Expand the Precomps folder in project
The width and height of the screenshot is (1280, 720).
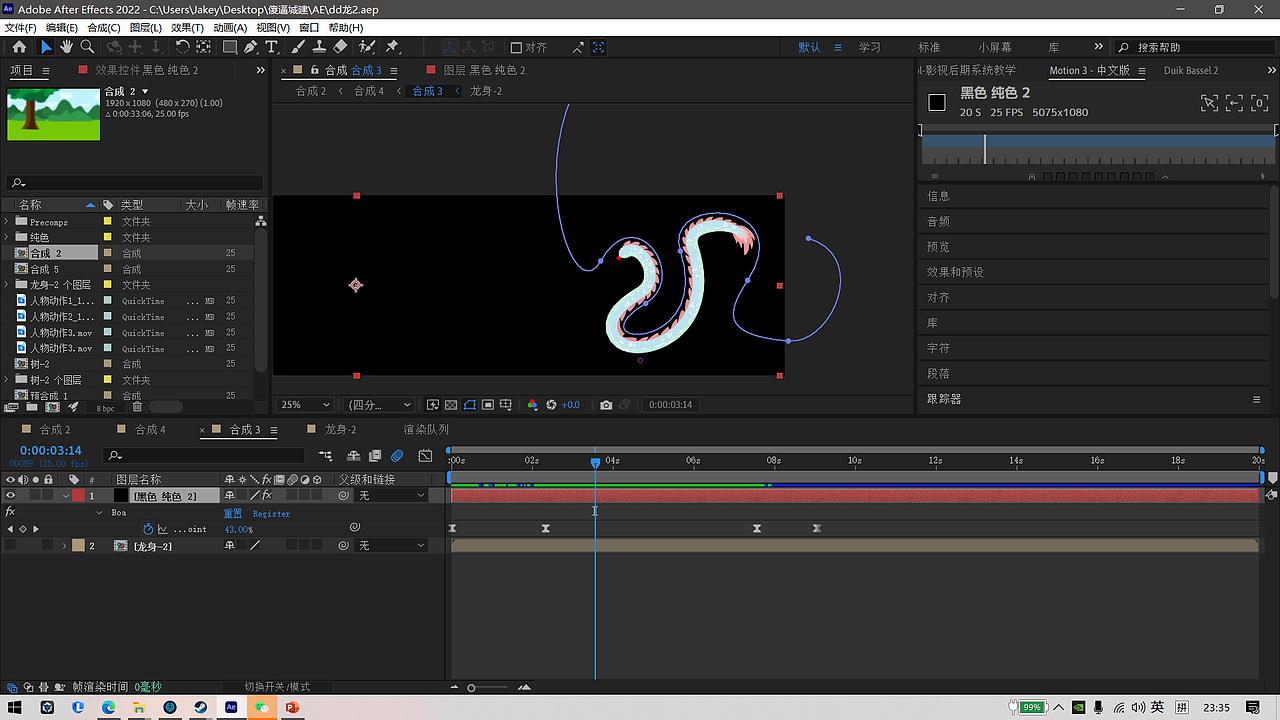pyautogui.click(x=7, y=222)
